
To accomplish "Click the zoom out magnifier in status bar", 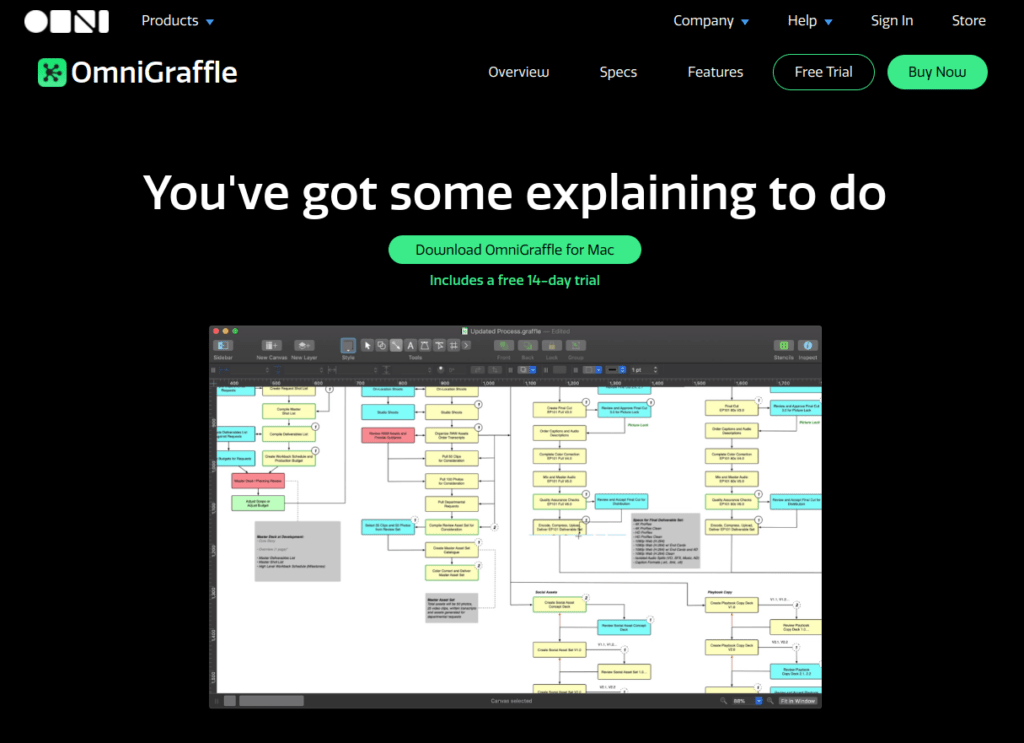I will tap(724, 701).
